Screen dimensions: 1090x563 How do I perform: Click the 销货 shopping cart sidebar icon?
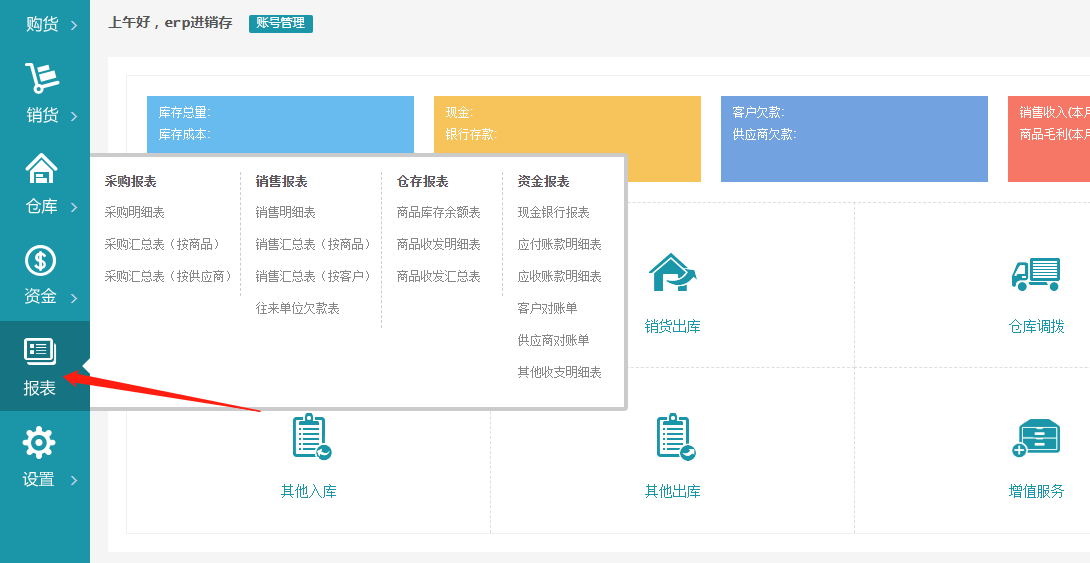[x=41, y=78]
